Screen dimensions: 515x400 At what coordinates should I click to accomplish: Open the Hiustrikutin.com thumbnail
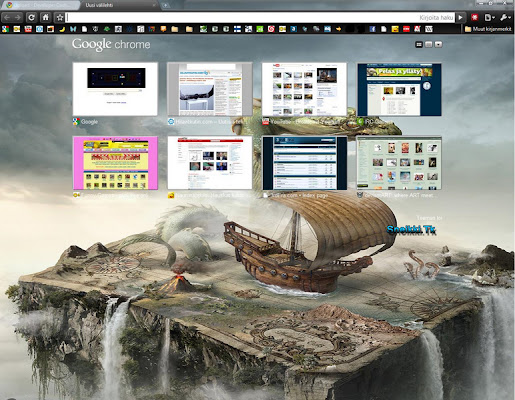point(210,89)
